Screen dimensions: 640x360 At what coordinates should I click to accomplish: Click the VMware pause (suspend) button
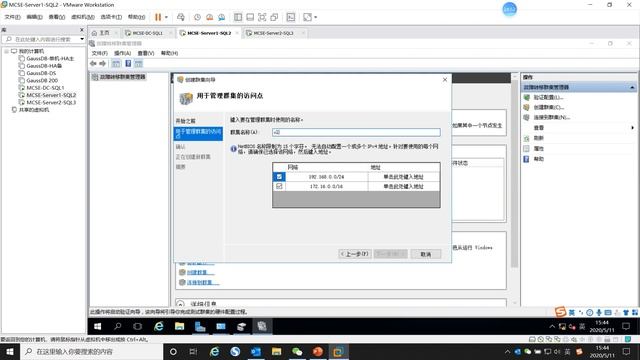pos(158,17)
